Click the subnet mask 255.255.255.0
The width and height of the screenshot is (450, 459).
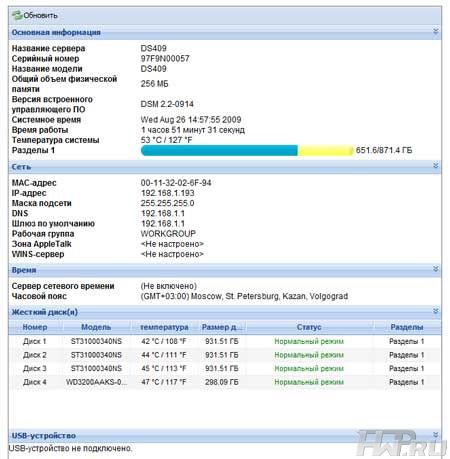coord(168,203)
